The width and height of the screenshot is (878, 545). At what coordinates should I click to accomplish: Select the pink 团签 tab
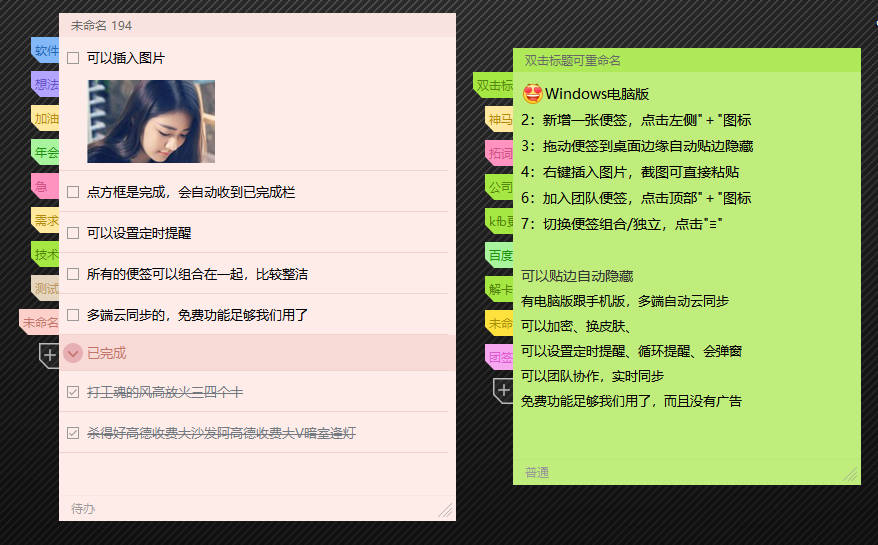point(499,357)
